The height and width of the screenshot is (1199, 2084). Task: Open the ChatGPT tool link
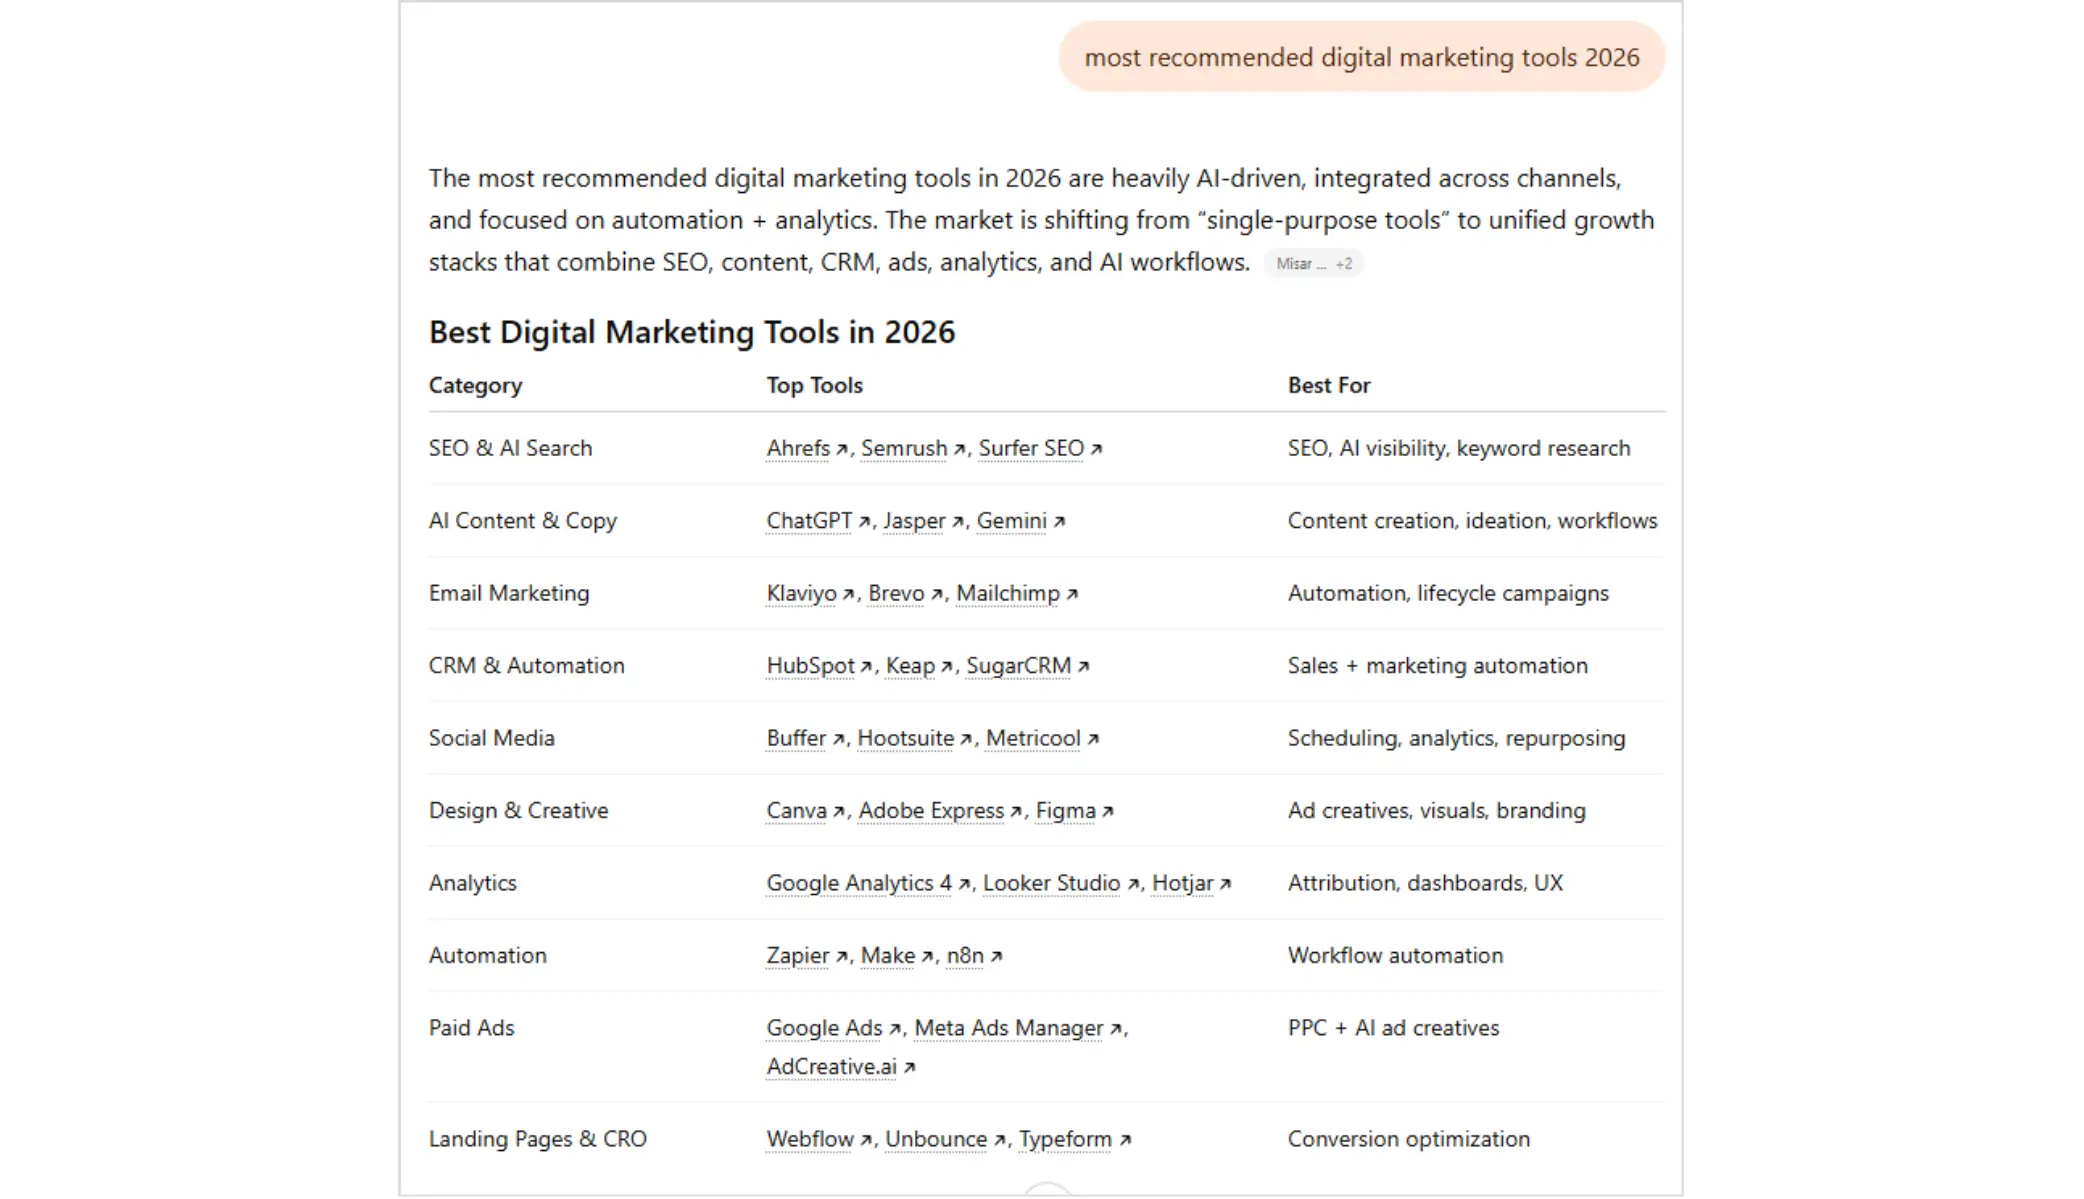818,521
